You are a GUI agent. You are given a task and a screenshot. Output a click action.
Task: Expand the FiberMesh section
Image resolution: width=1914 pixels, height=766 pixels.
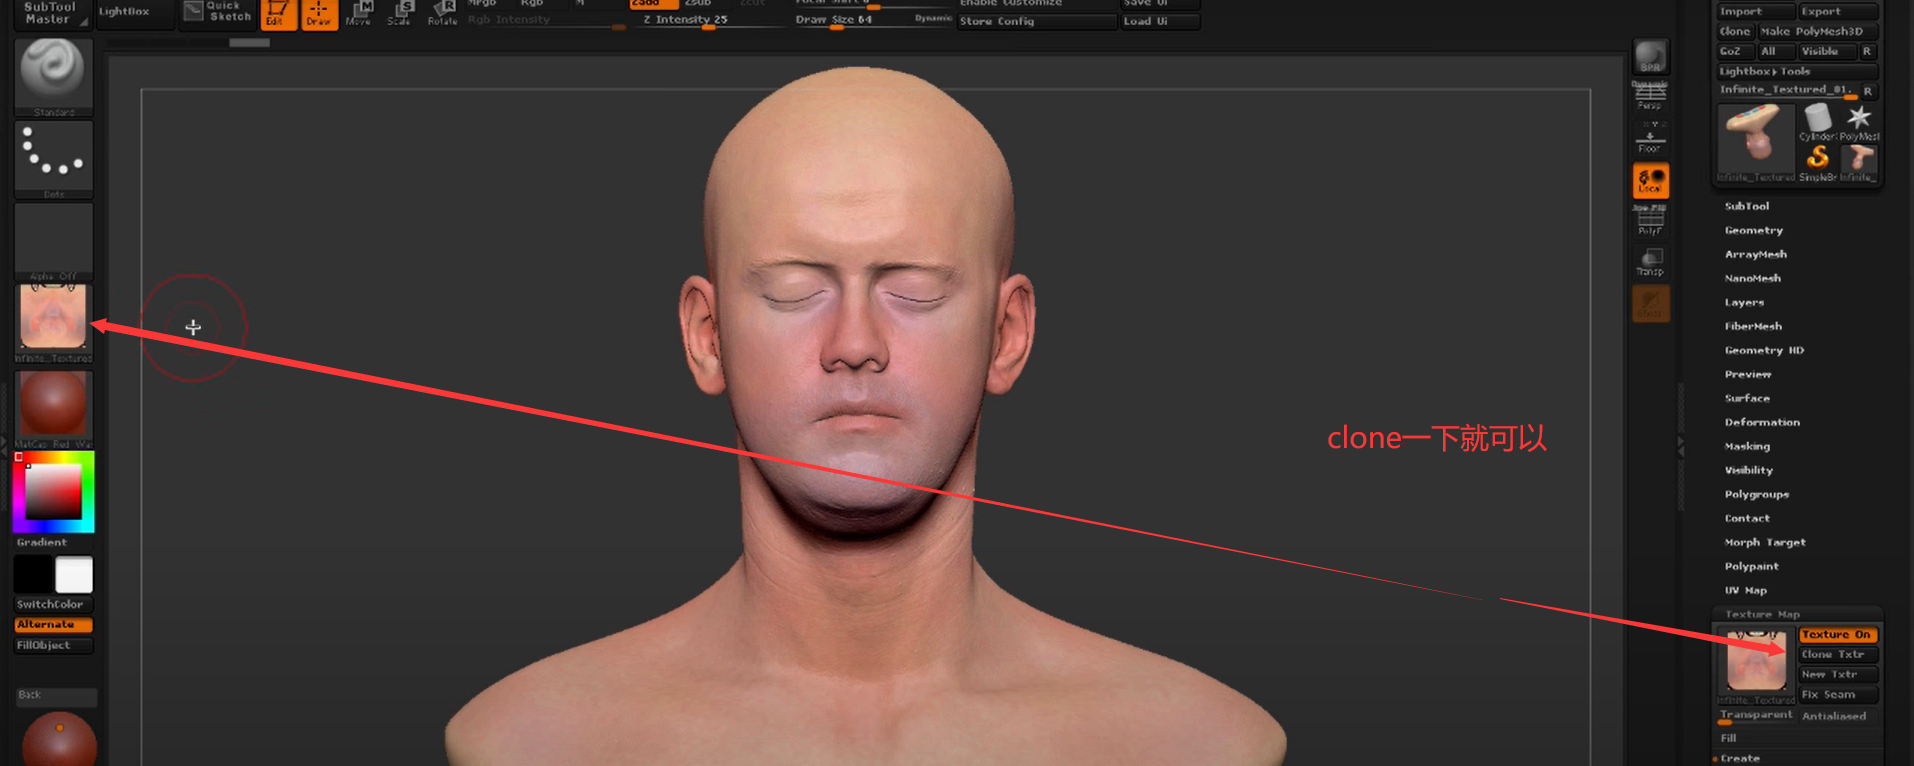1753,326
